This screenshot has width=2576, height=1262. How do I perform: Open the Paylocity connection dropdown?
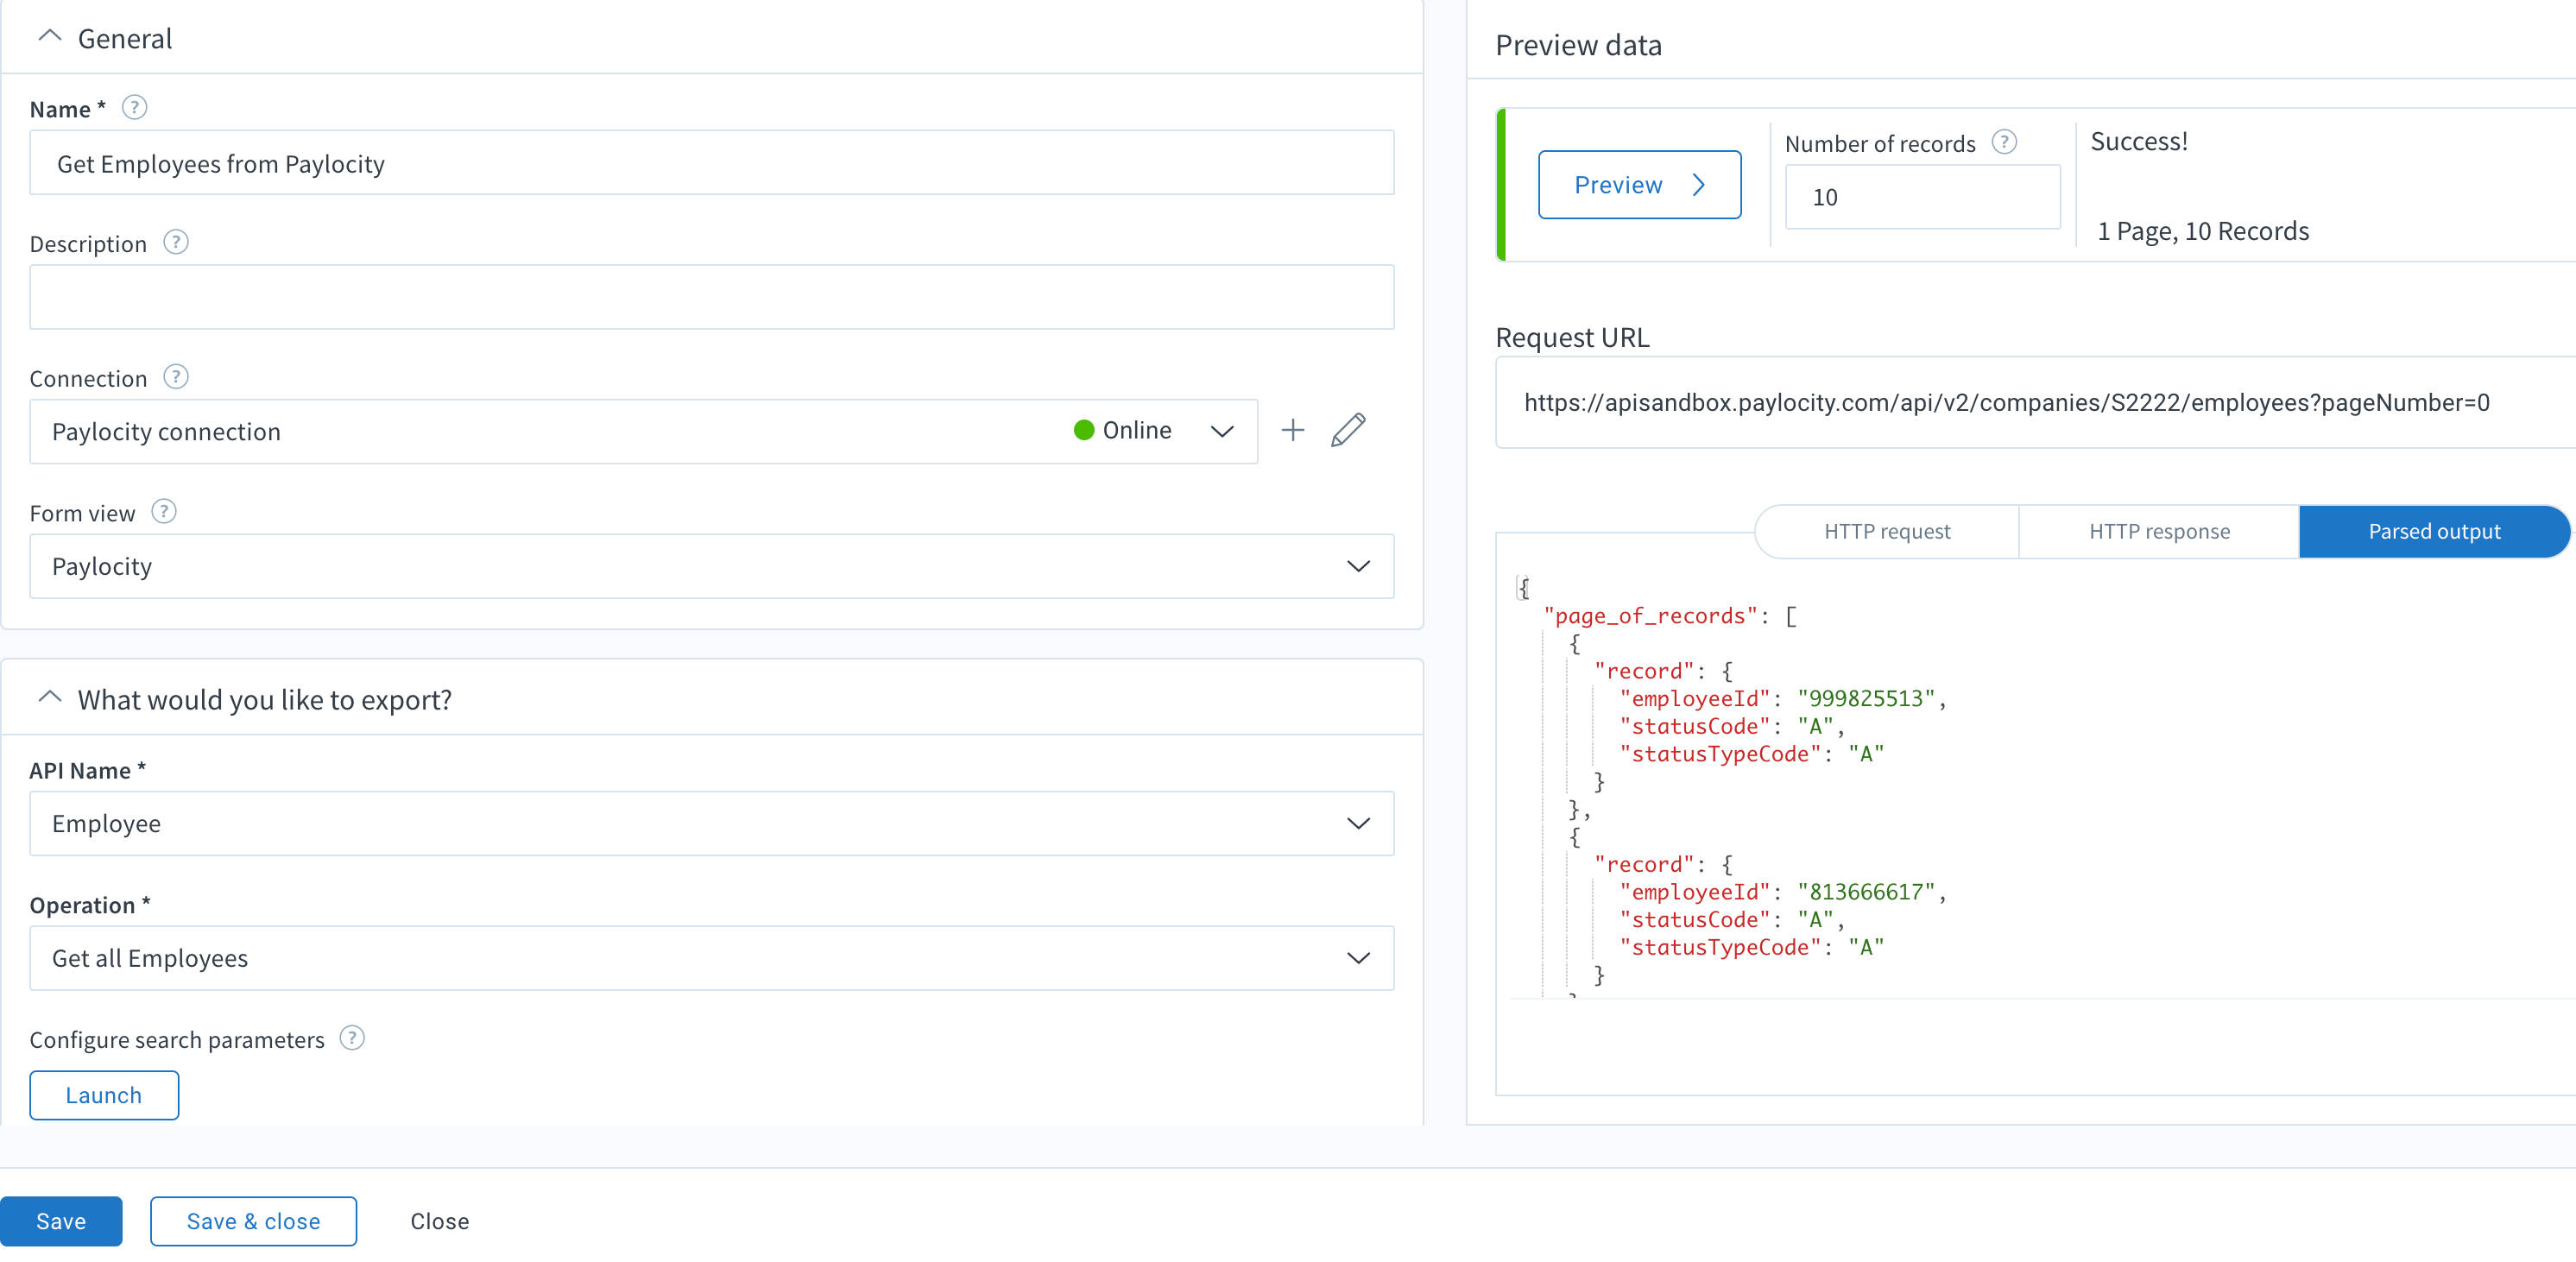tap(643, 431)
